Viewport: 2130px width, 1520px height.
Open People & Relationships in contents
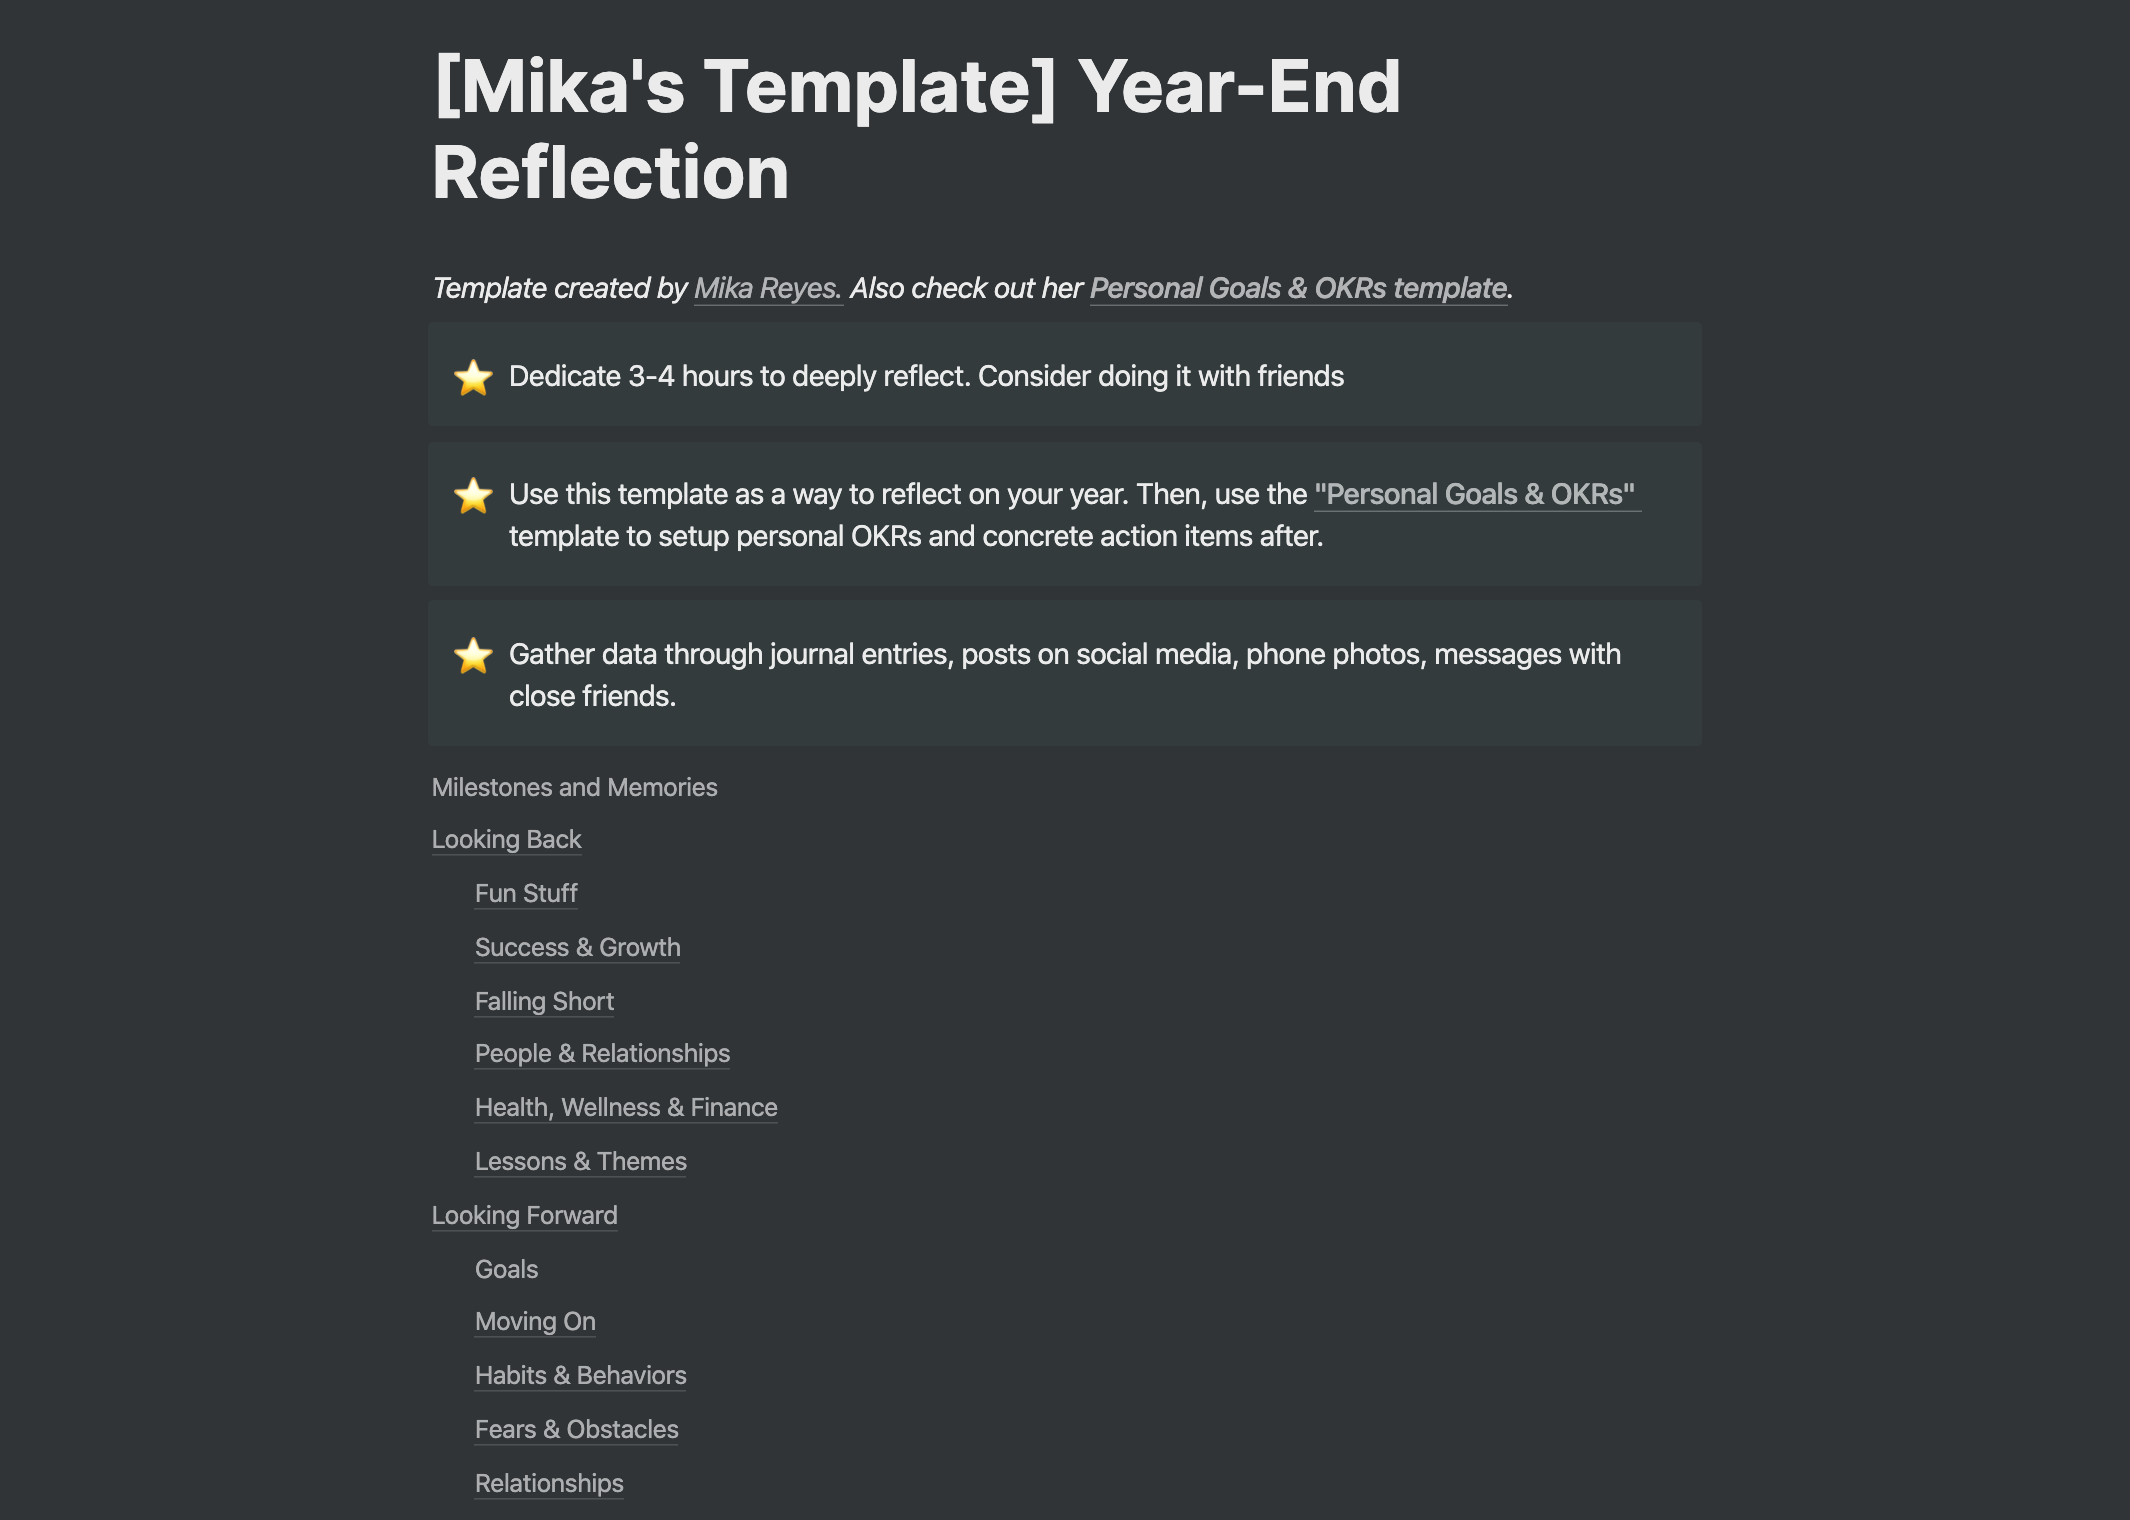602,1053
